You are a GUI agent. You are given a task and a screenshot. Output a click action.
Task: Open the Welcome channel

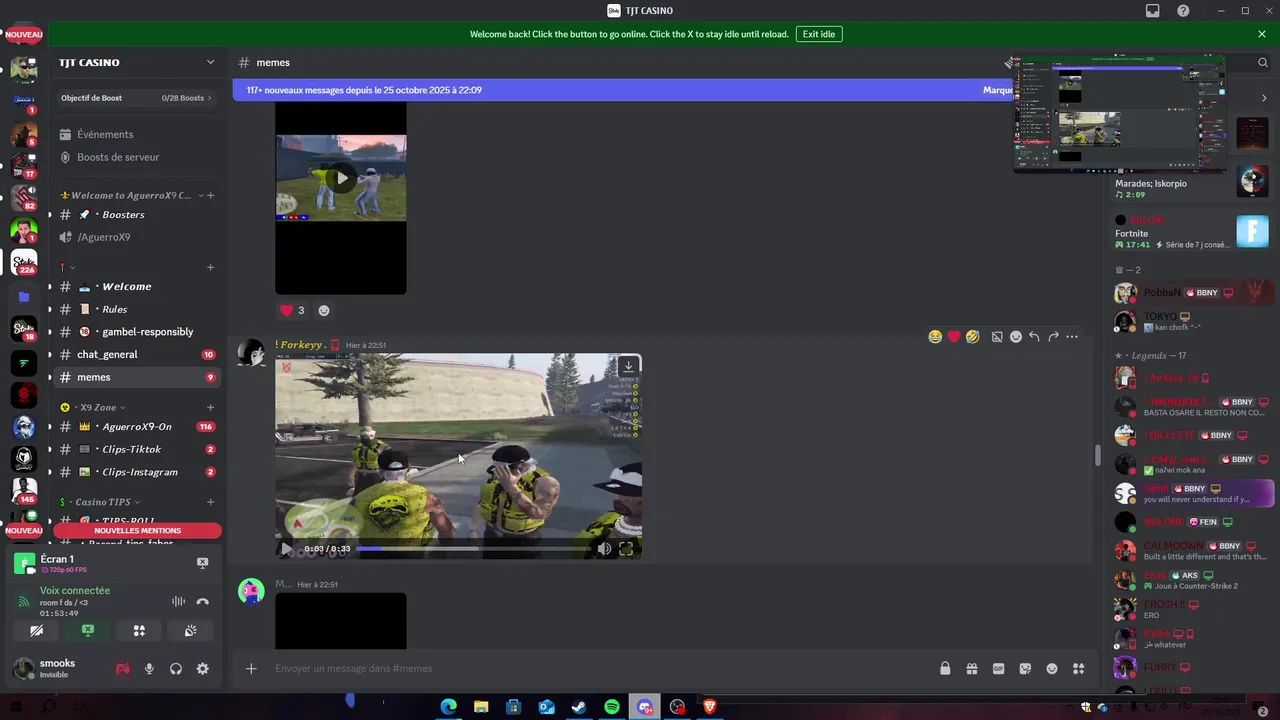click(x=126, y=286)
